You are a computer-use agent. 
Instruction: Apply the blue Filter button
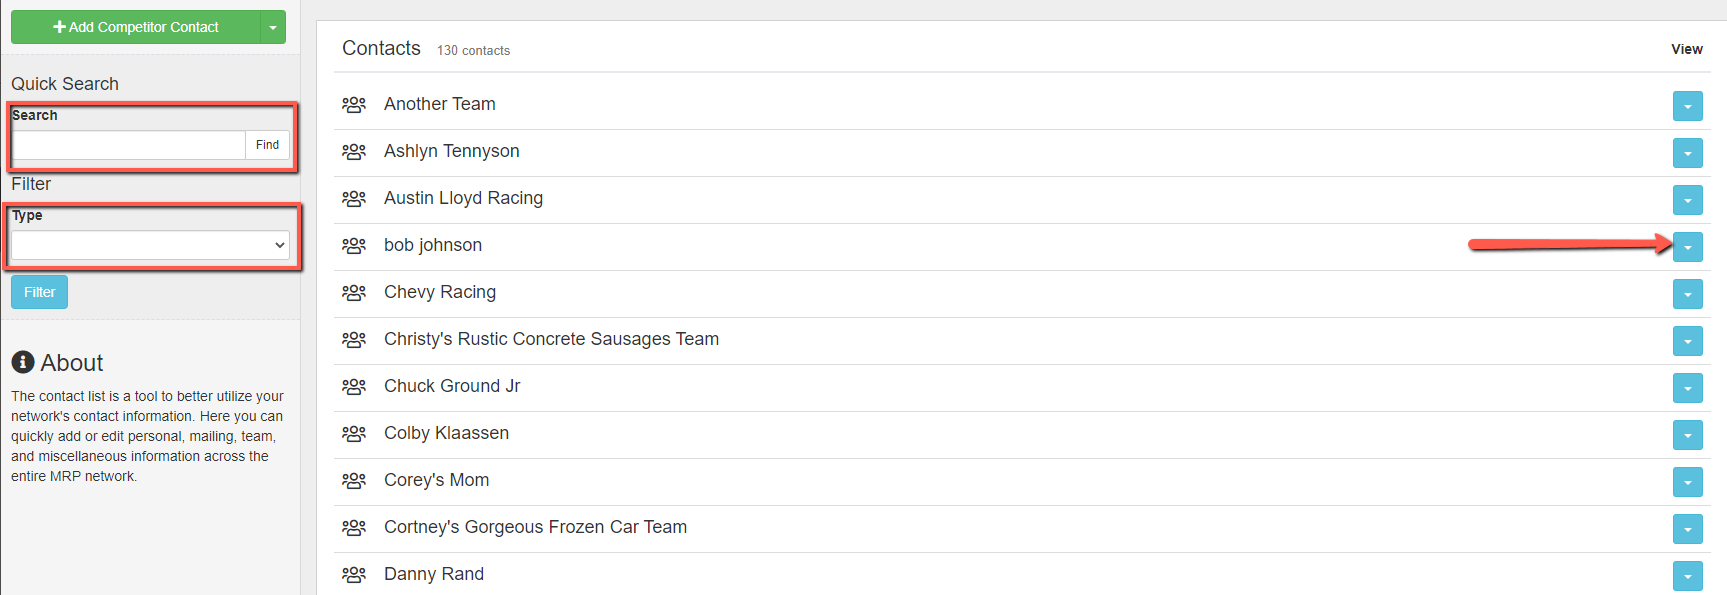click(39, 292)
